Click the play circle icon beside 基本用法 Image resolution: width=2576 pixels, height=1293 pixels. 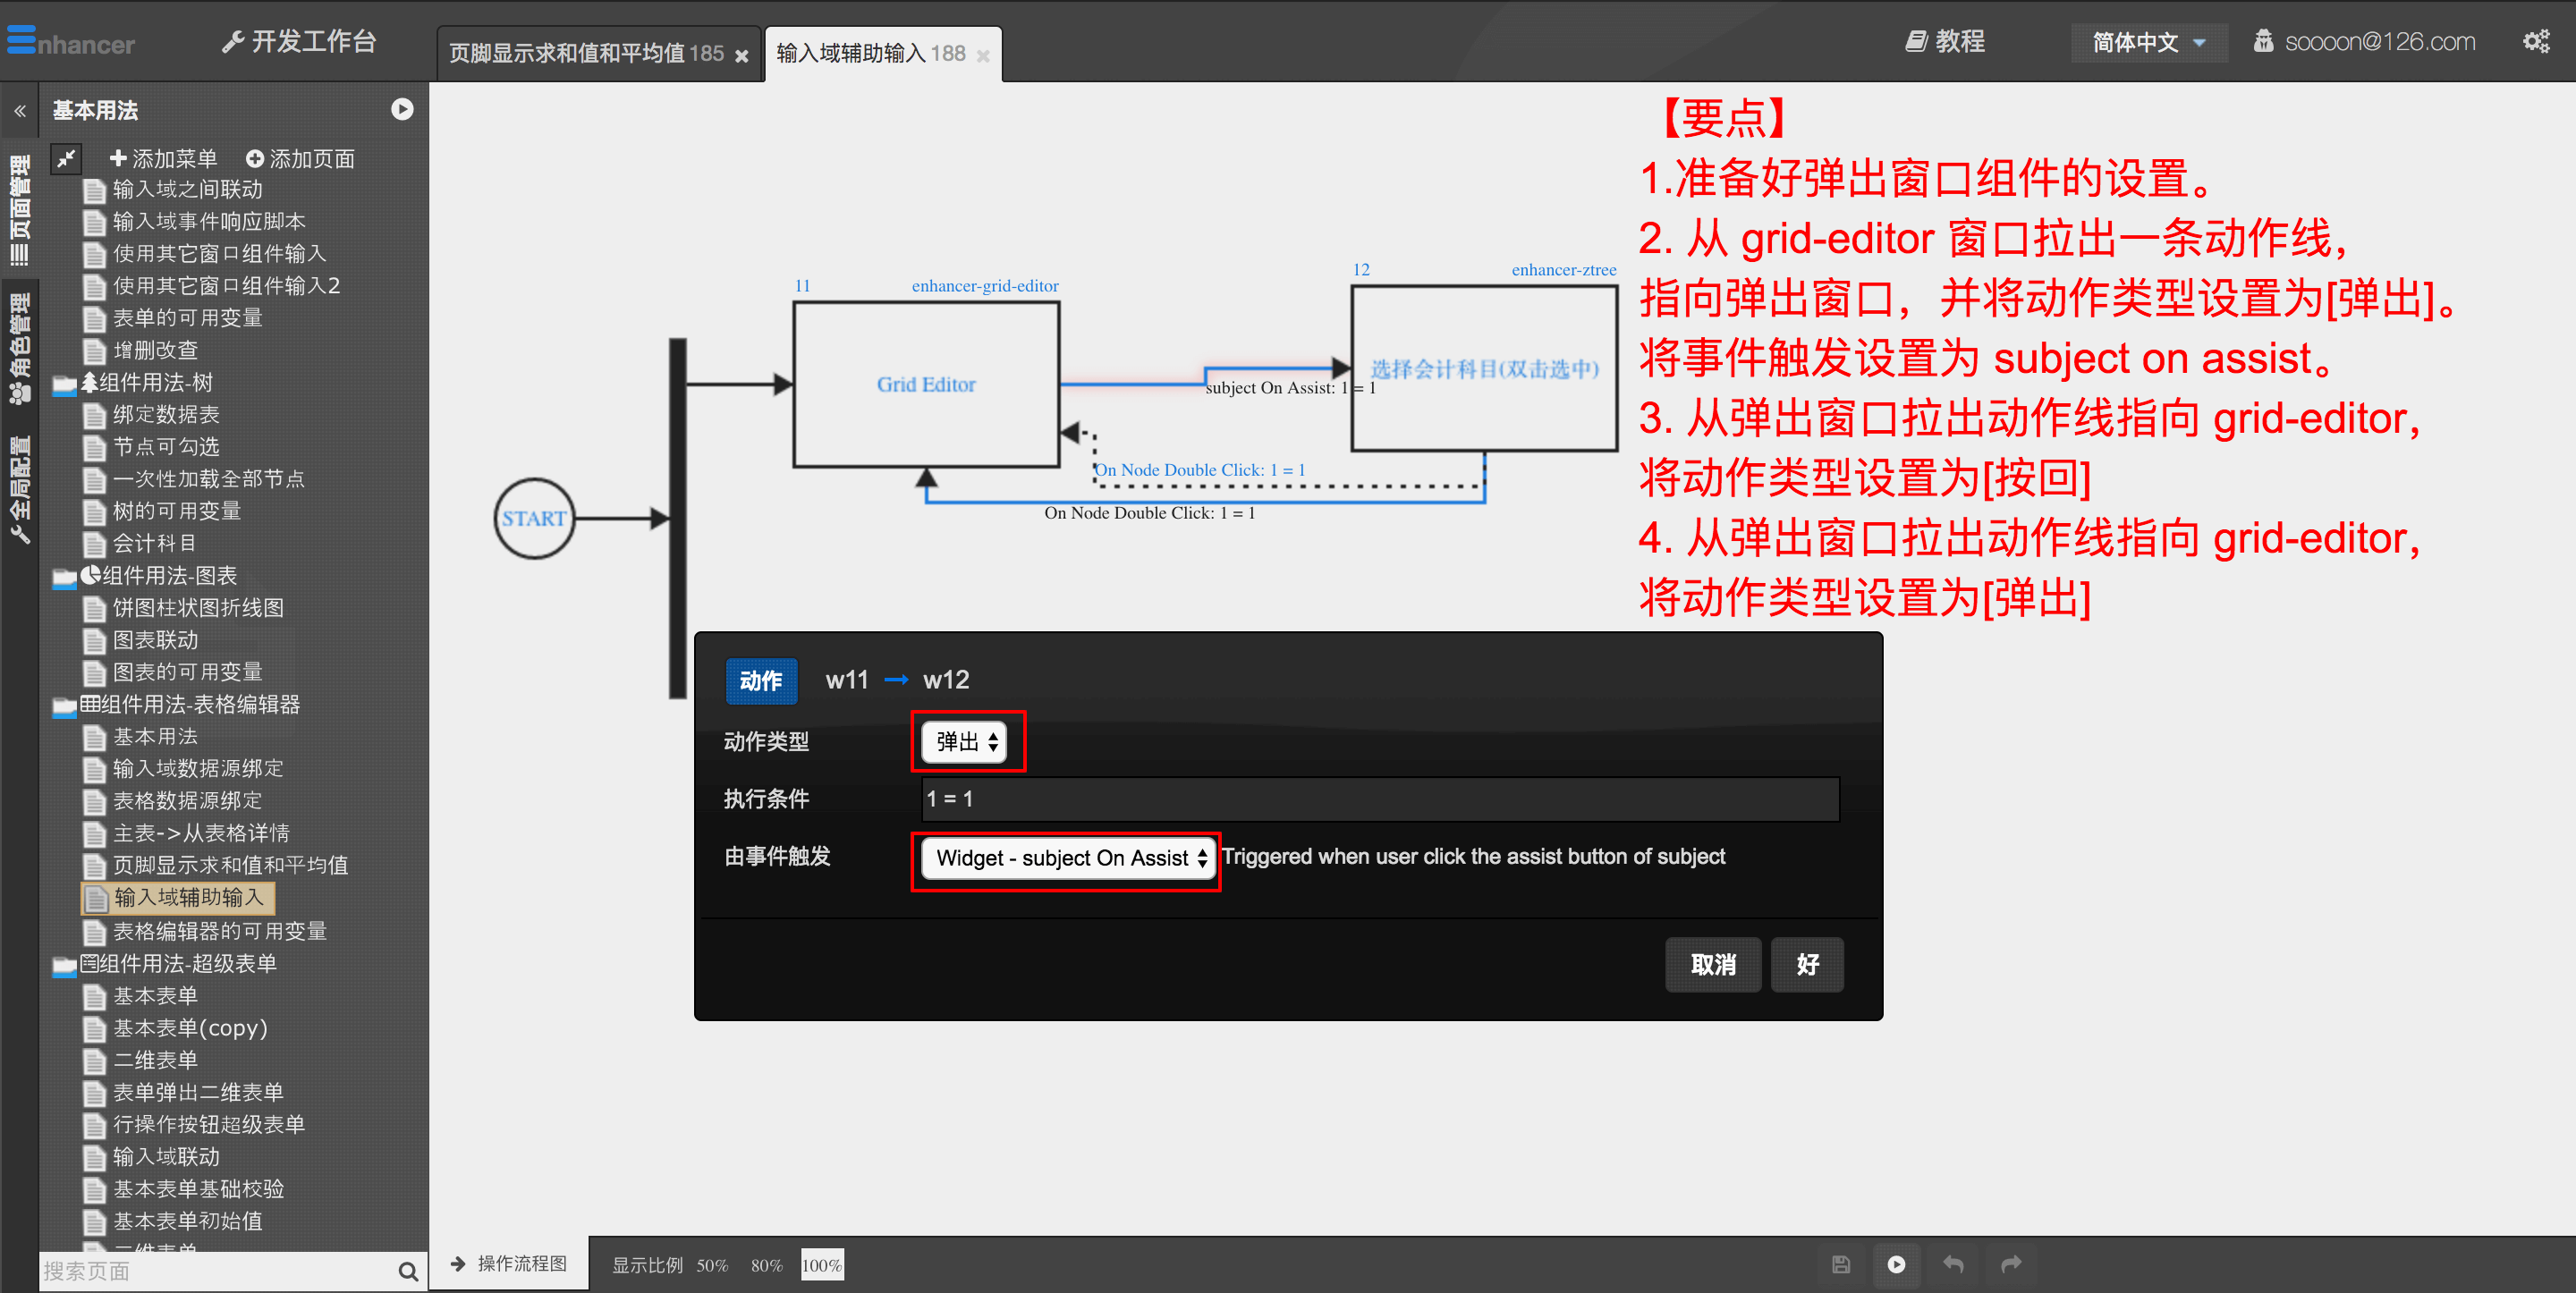pyautogui.click(x=402, y=109)
